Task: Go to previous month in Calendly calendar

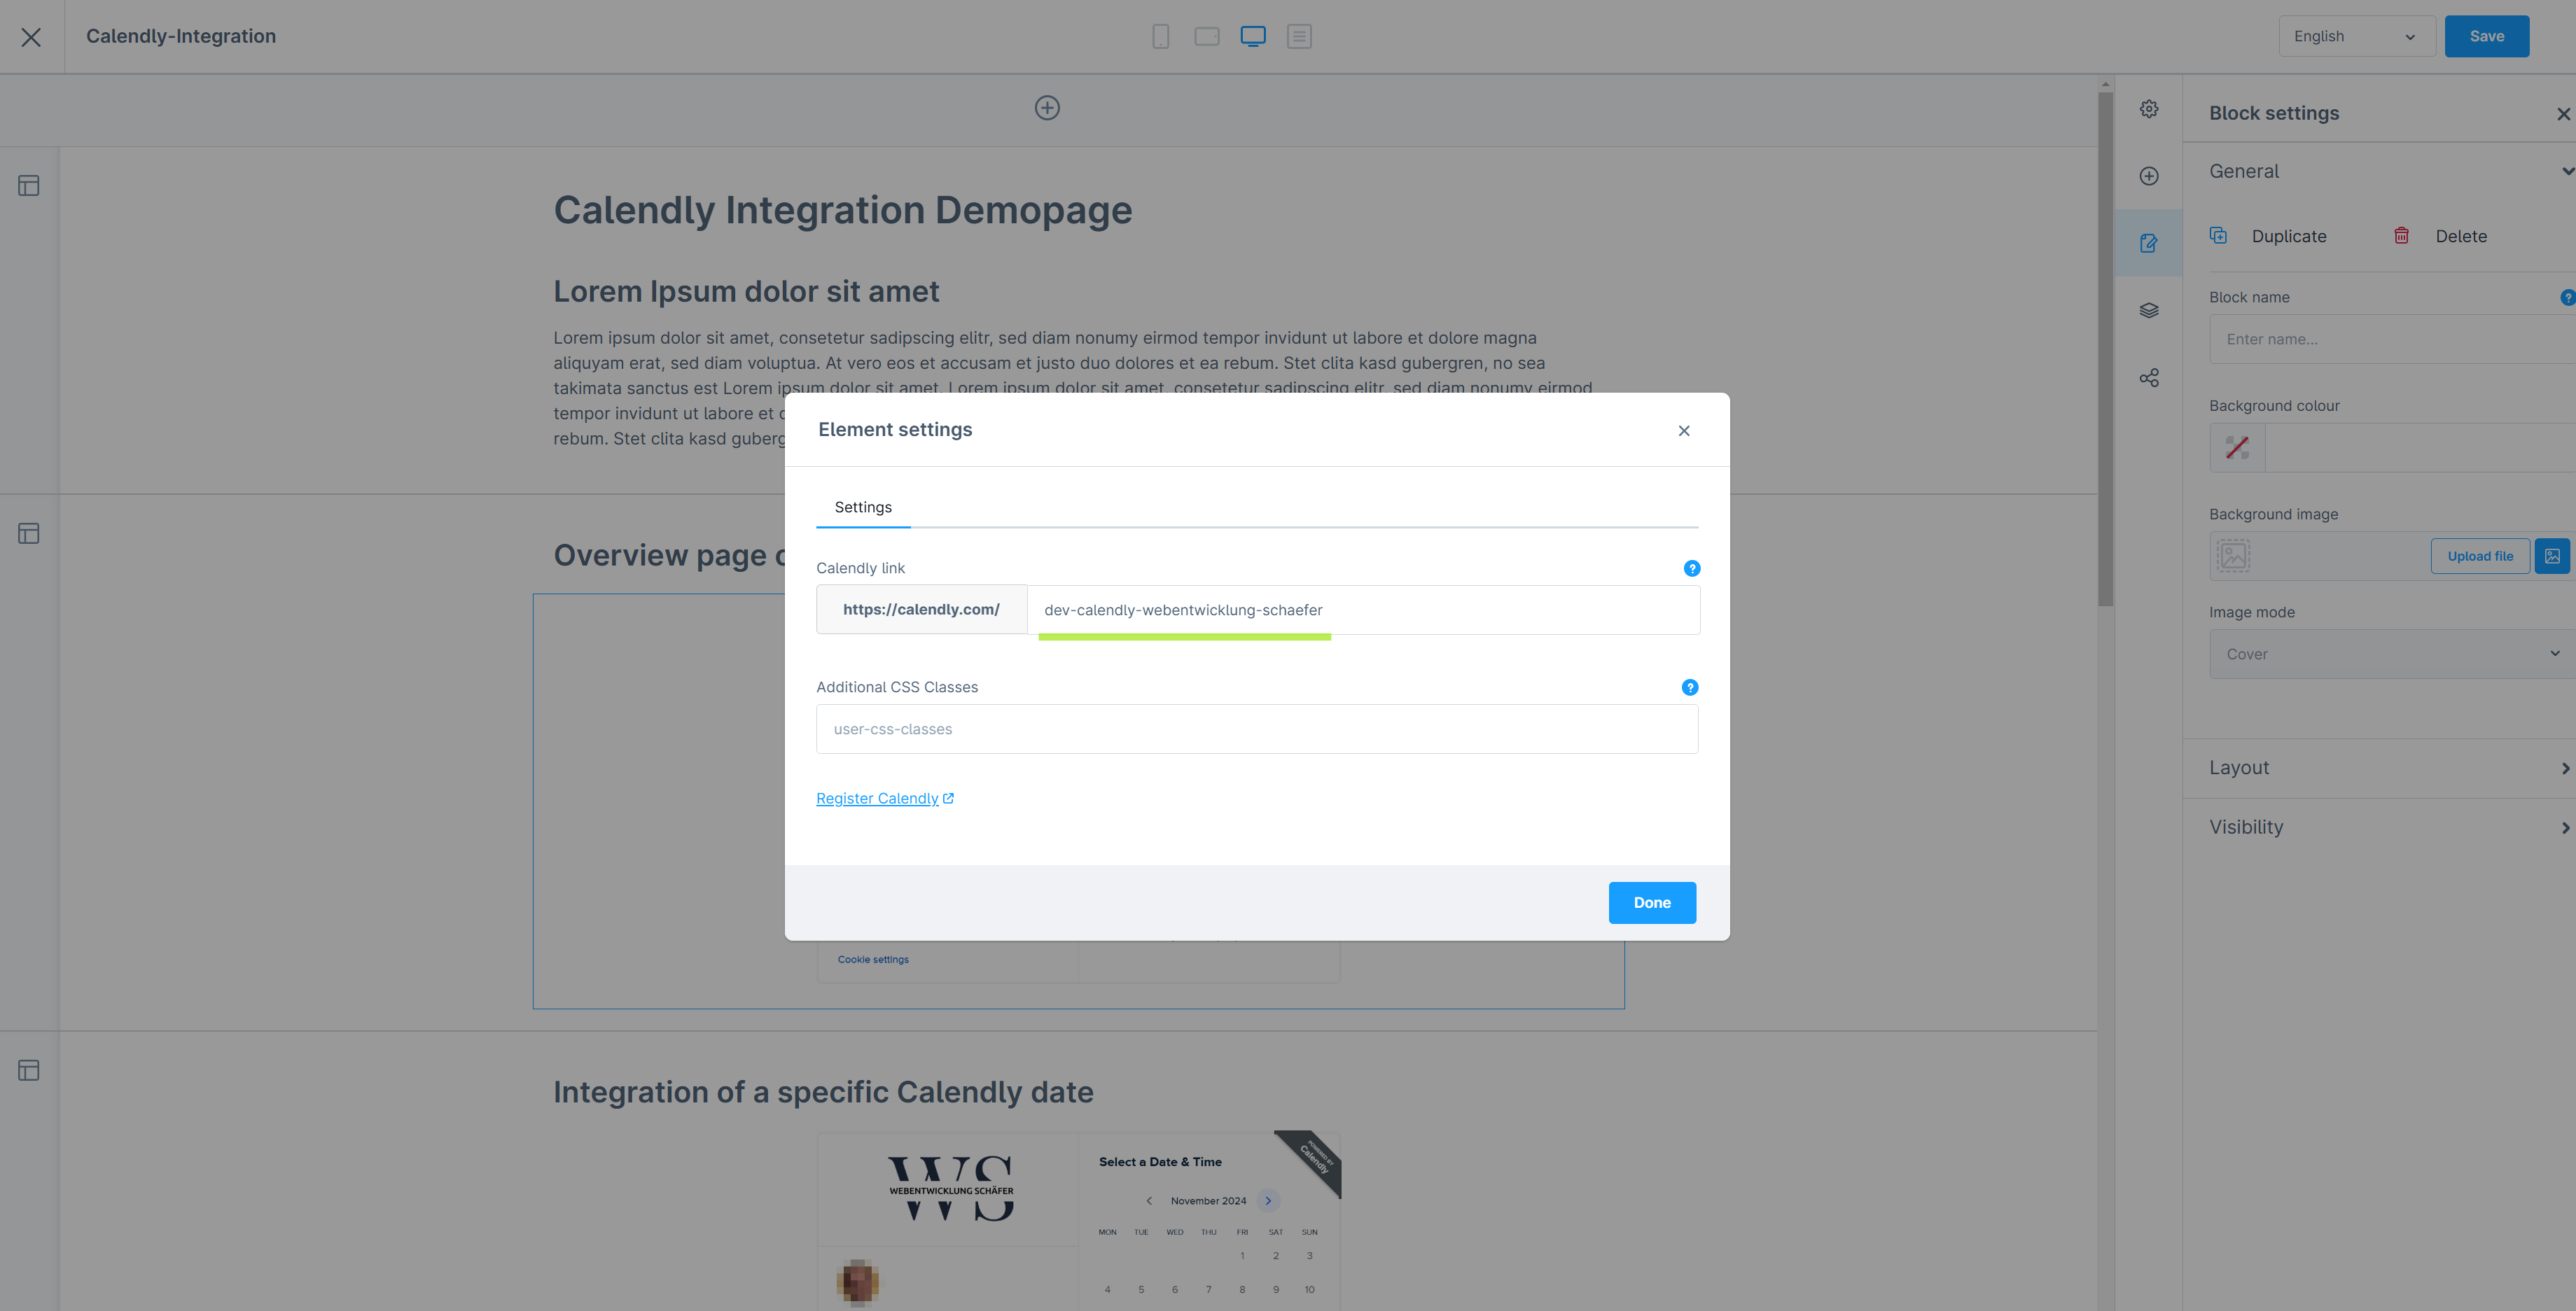Action: click(x=1149, y=1201)
